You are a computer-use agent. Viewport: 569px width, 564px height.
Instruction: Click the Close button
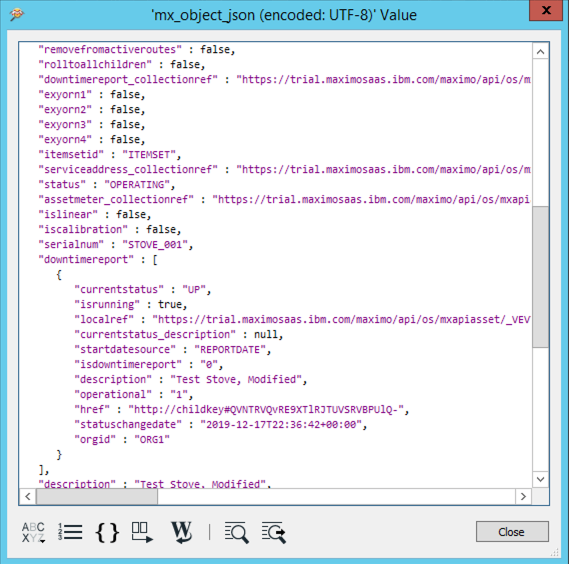click(512, 532)
